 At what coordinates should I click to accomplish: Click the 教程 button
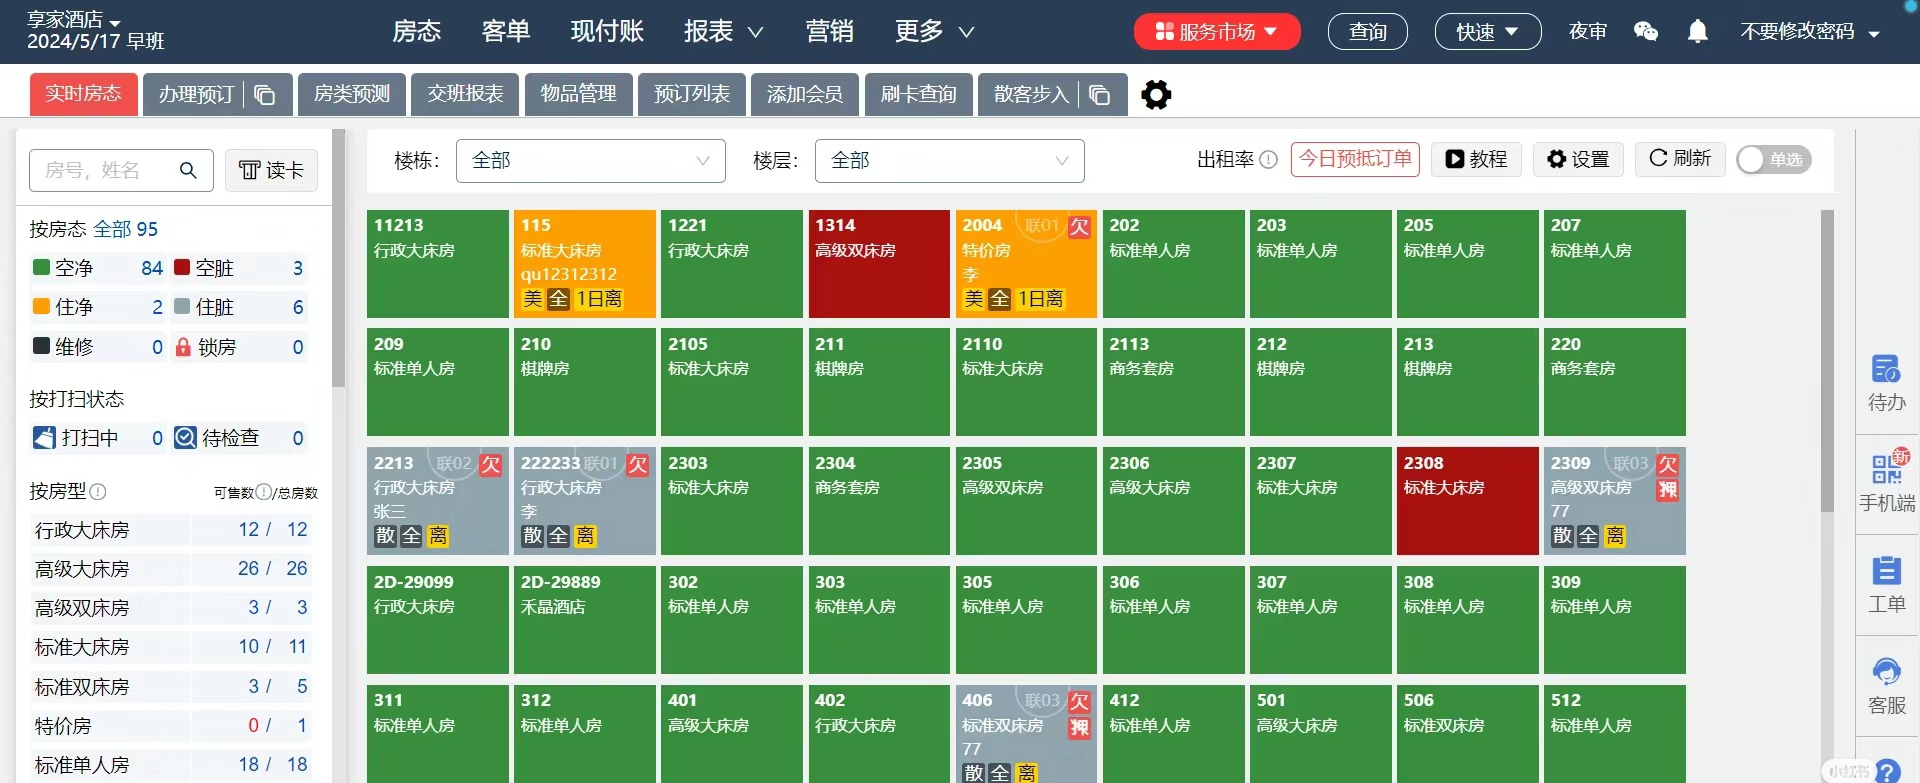(1476, 160)
